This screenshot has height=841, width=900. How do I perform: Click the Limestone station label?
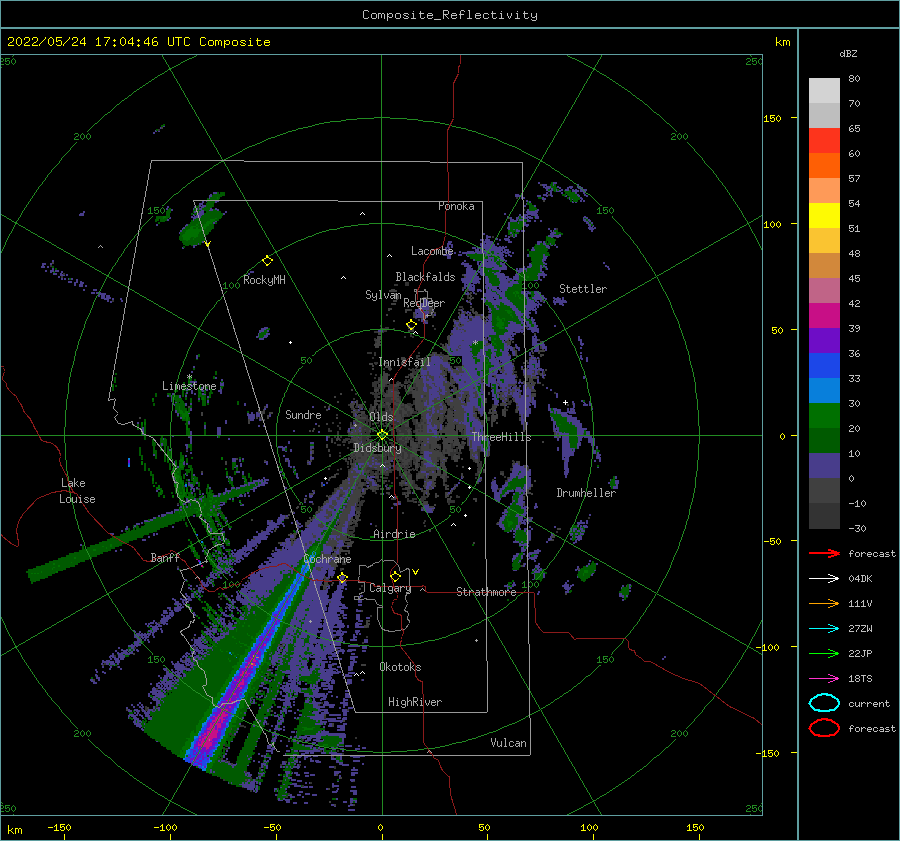(x=189, y=386)
